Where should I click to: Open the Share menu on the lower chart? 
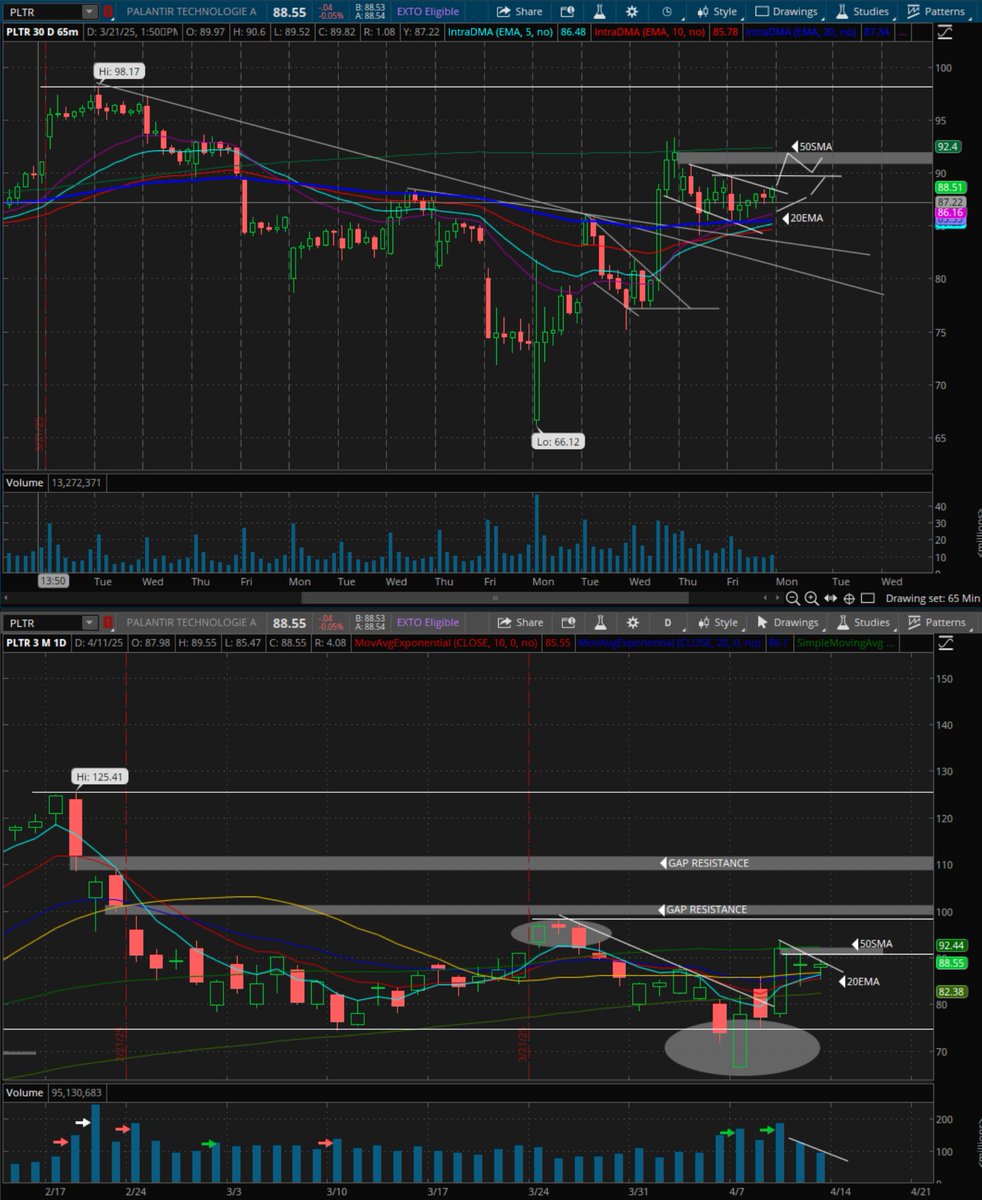(x=520, y=622)
